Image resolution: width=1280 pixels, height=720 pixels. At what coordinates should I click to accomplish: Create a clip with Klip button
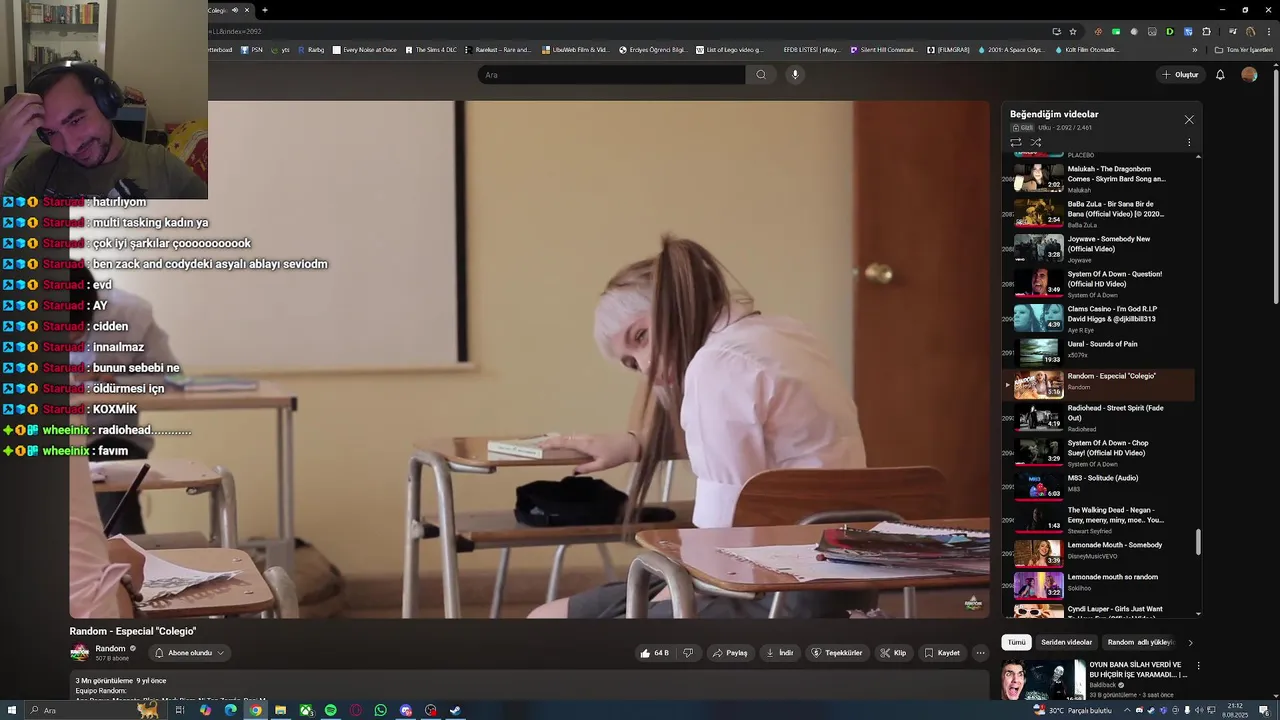pyautogui.click(x=893, y=653)
